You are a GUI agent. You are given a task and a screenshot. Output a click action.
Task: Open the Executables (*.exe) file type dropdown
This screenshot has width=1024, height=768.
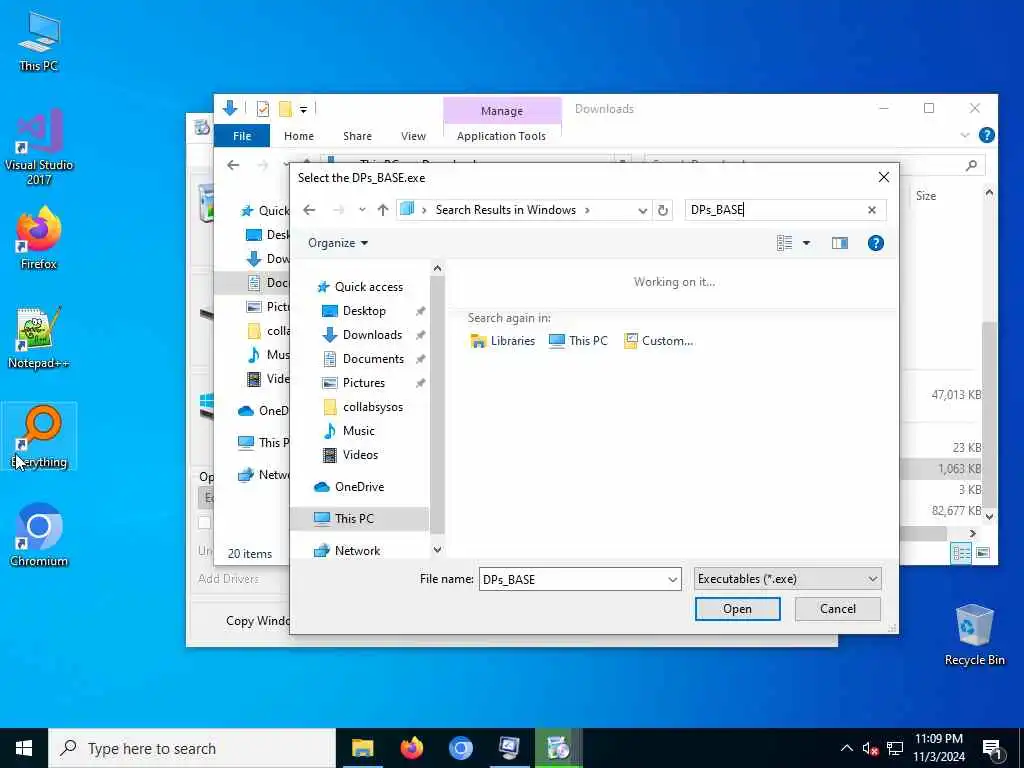click(788, 579)
